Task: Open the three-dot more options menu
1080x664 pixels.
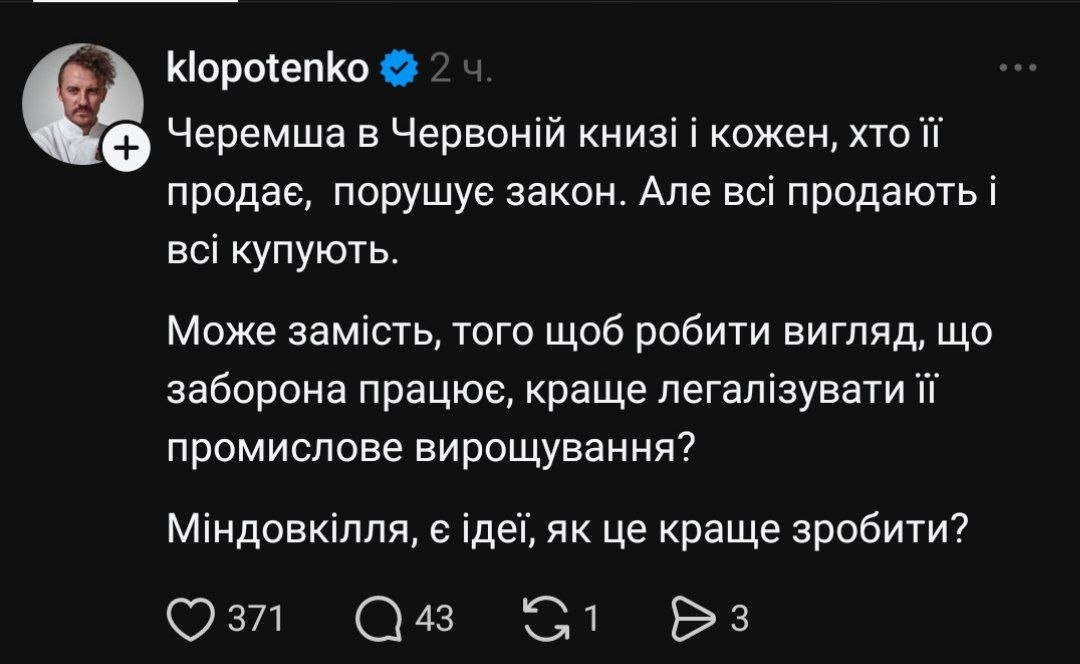Action: [x=1018, y=68]
